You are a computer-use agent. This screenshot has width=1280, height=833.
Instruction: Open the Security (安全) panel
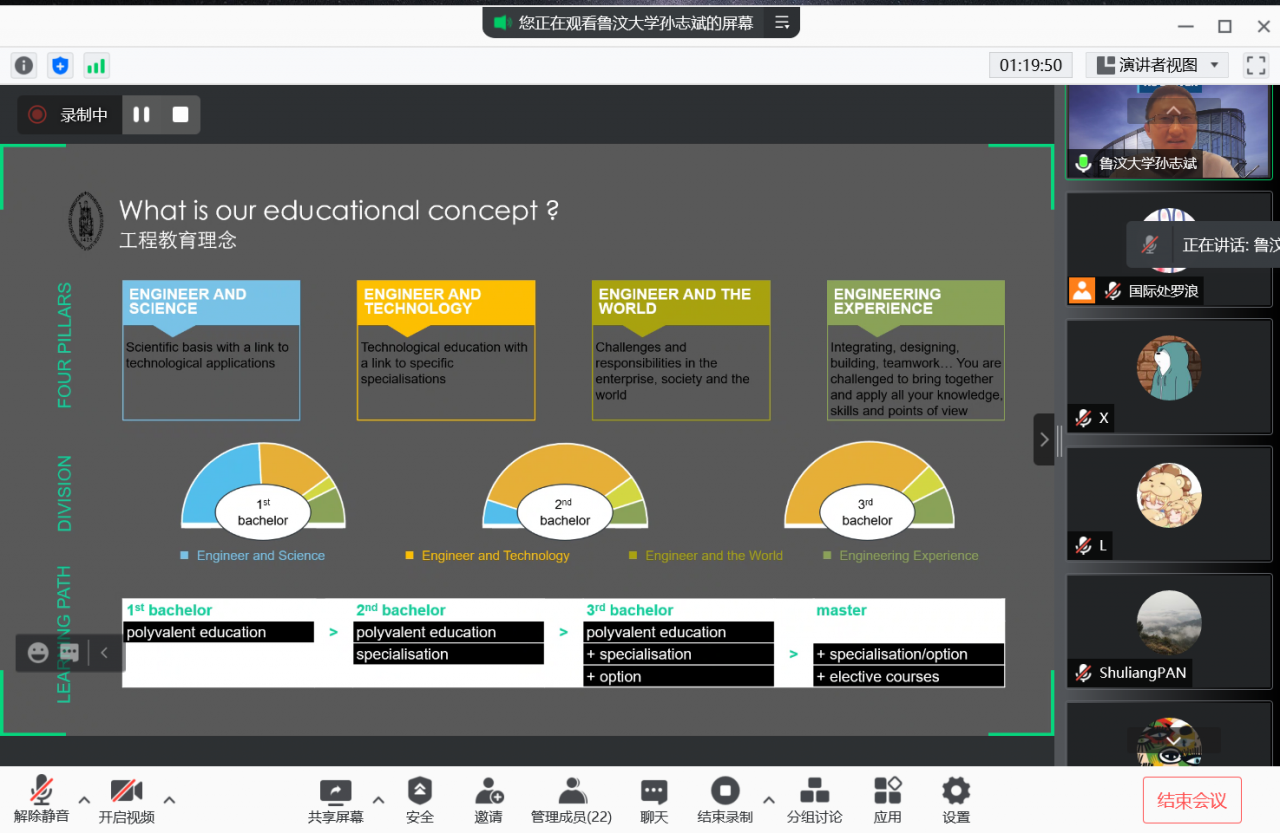pos(420,801)
